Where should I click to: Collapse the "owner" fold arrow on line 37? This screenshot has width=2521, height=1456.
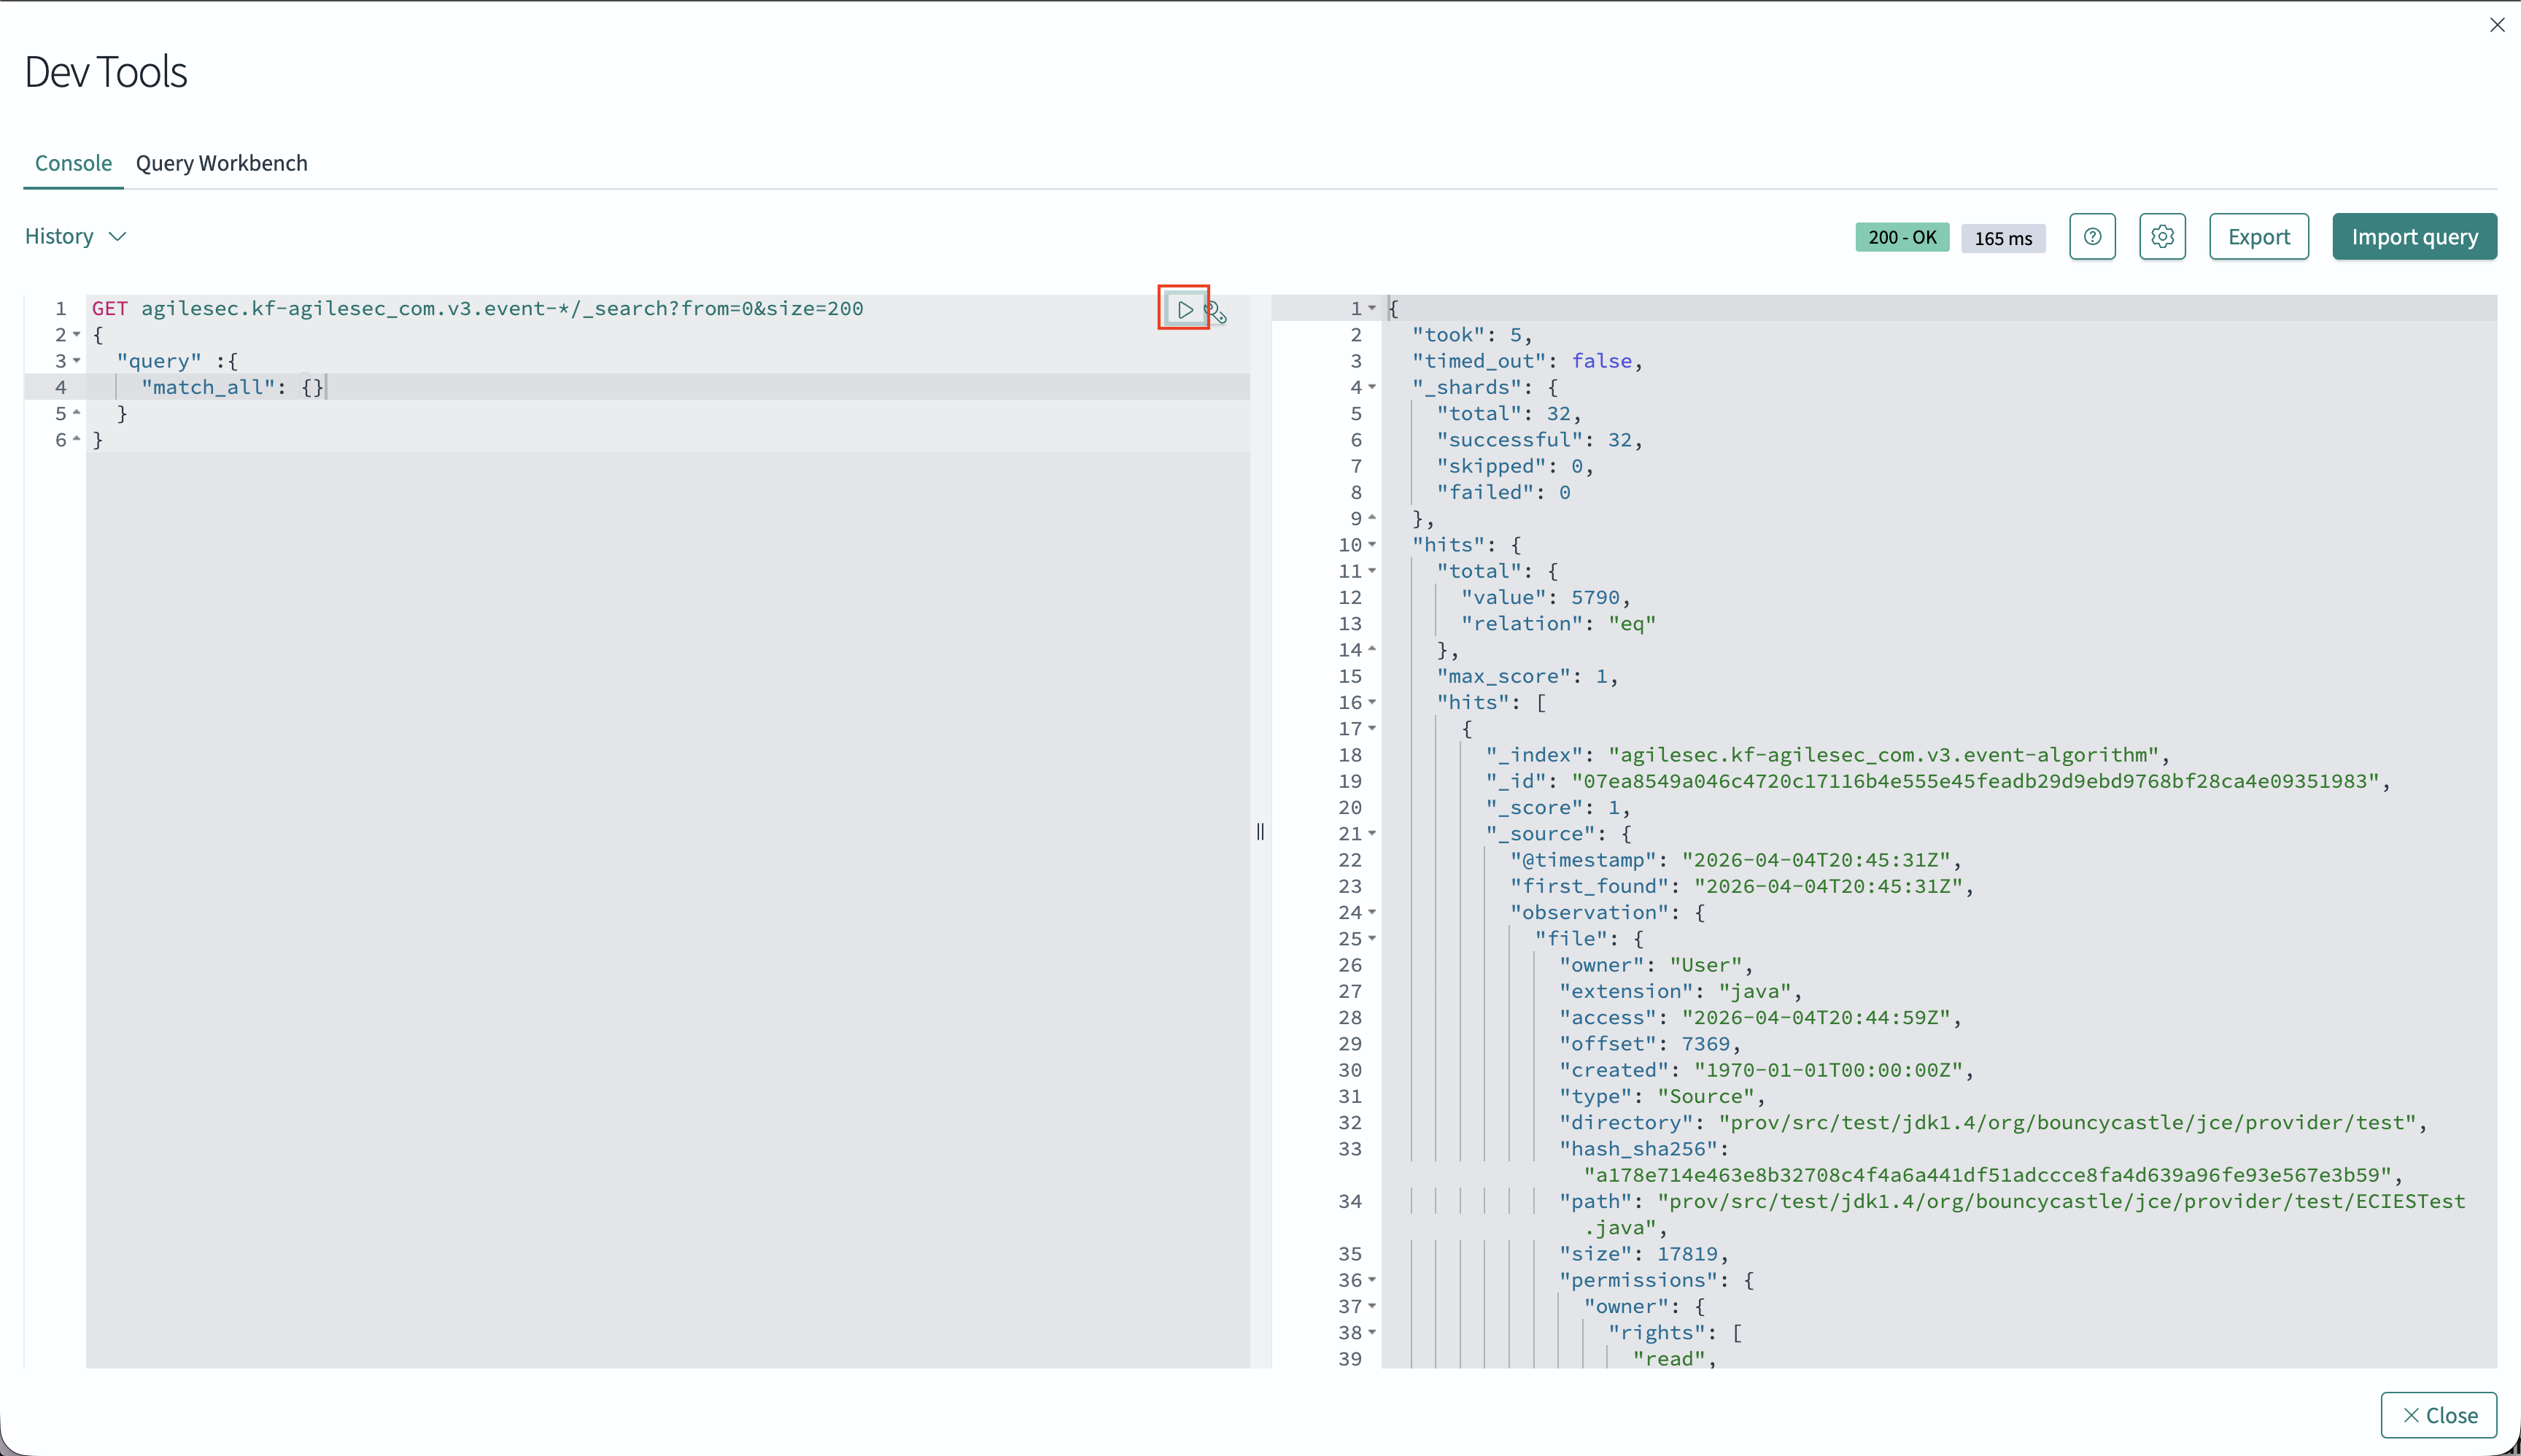tap(1372, 1306)
